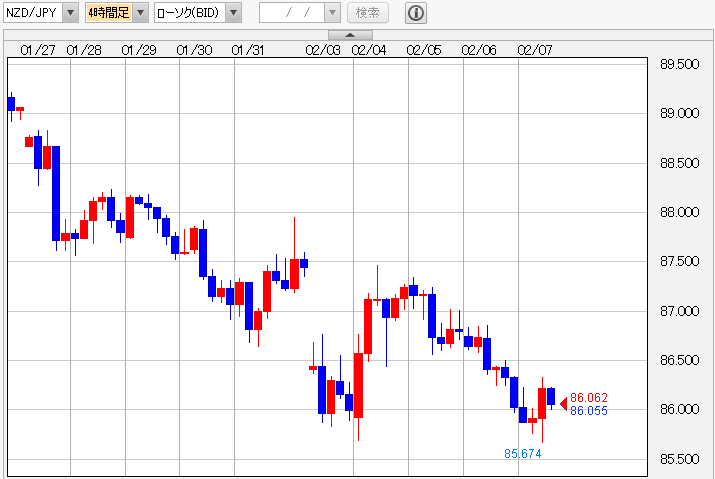Click the 89.000 price axis label
This screenshot has height=479, width=715.
(680, 114)
